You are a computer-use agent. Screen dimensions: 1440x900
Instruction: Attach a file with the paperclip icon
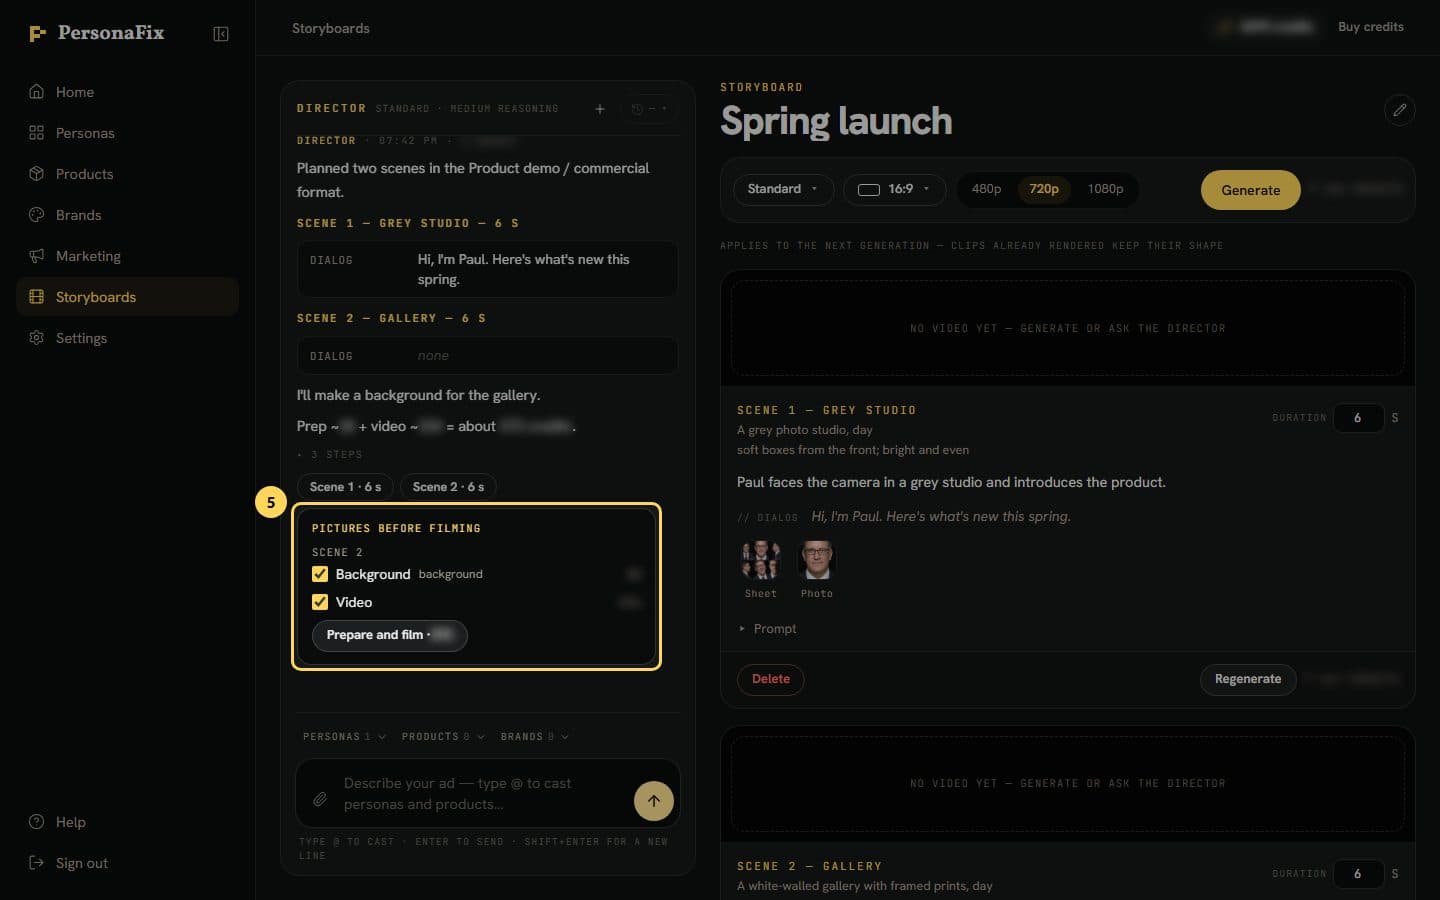coord(320,799)
